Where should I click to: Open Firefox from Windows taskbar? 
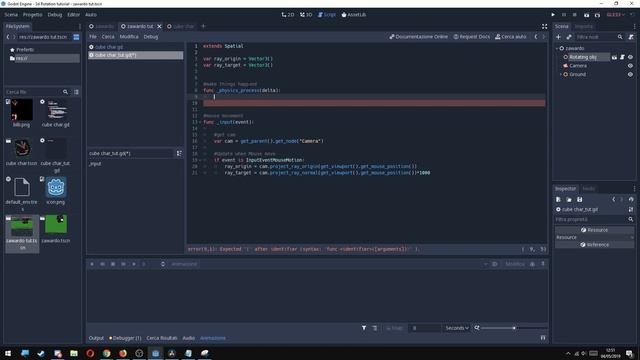pos(123,353)
